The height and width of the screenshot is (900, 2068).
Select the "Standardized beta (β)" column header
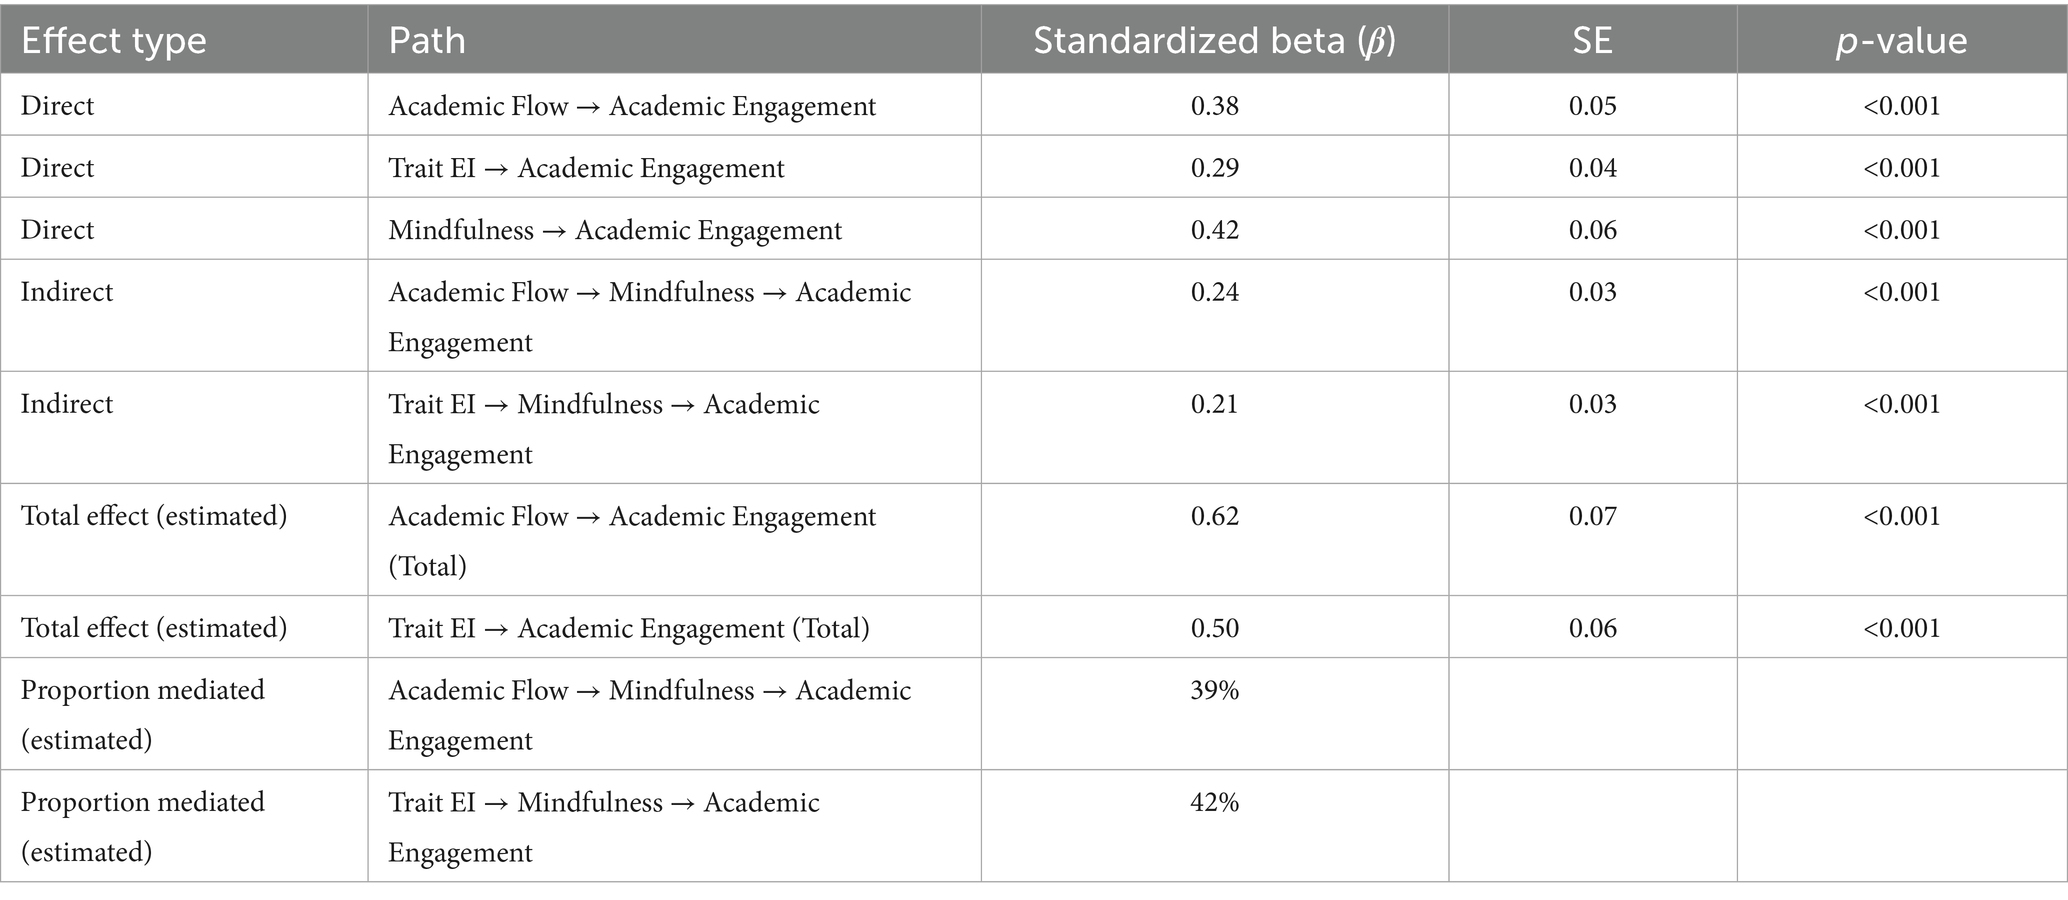pyautogui.click(x=1214, y=41)
